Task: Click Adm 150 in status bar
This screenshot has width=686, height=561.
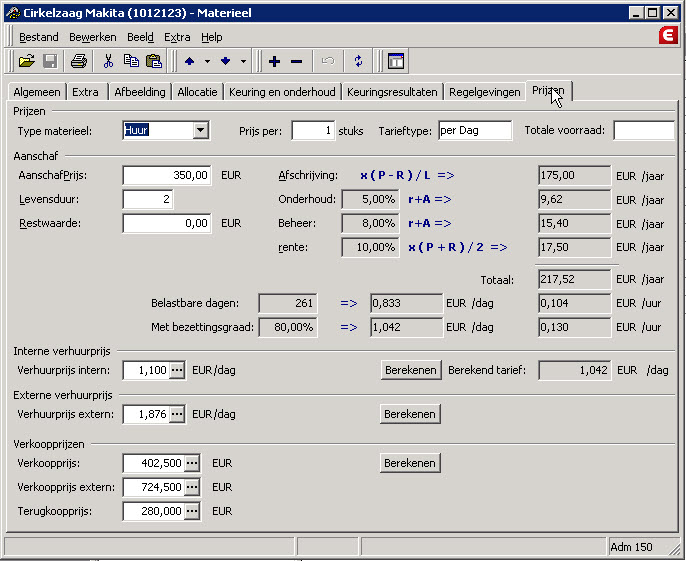Action: coord(631,547)
